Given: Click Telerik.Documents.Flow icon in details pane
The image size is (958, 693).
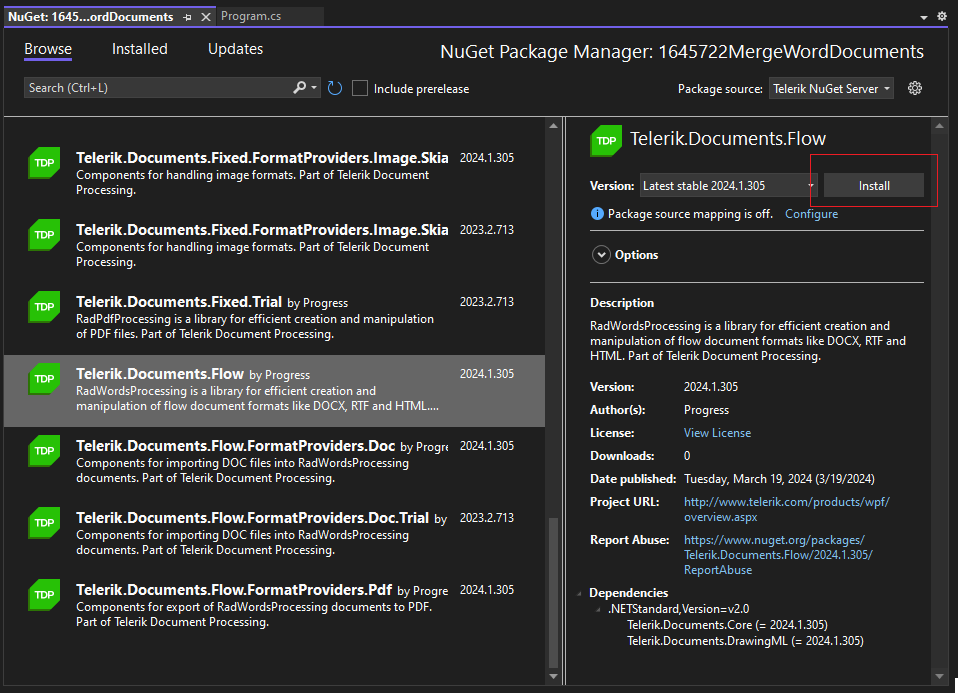Looking at the screenshot, I should tap(606, 140).
